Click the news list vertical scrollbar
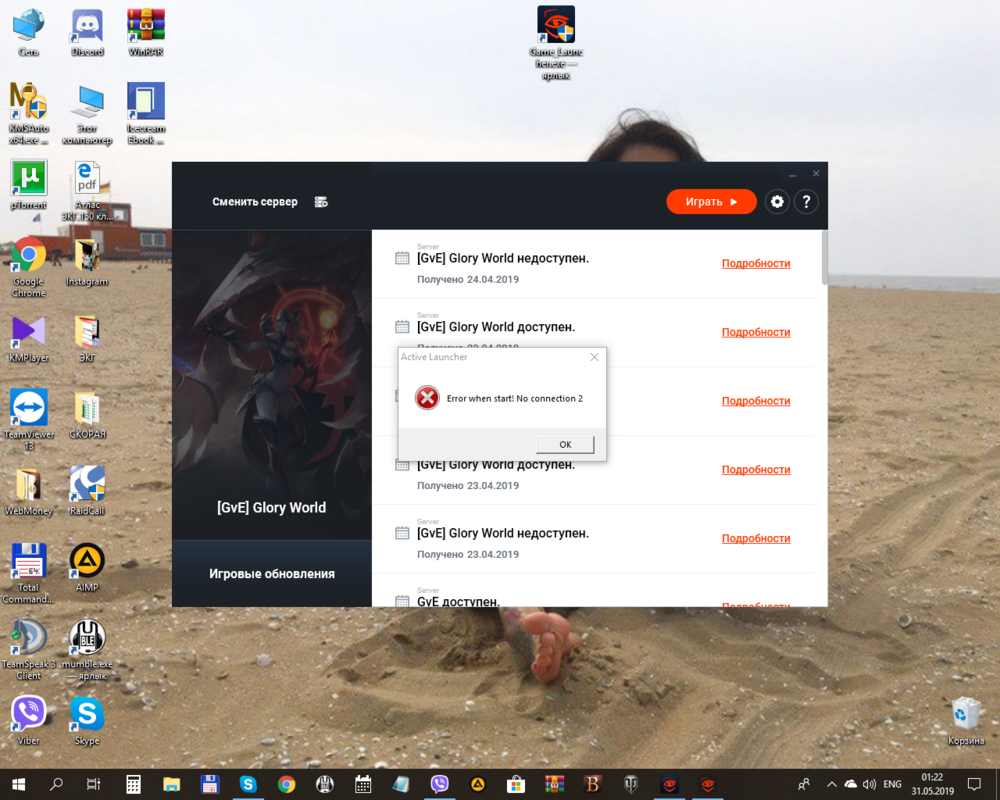Screen dimensions: 1000x800 click(x=824, y=258)
